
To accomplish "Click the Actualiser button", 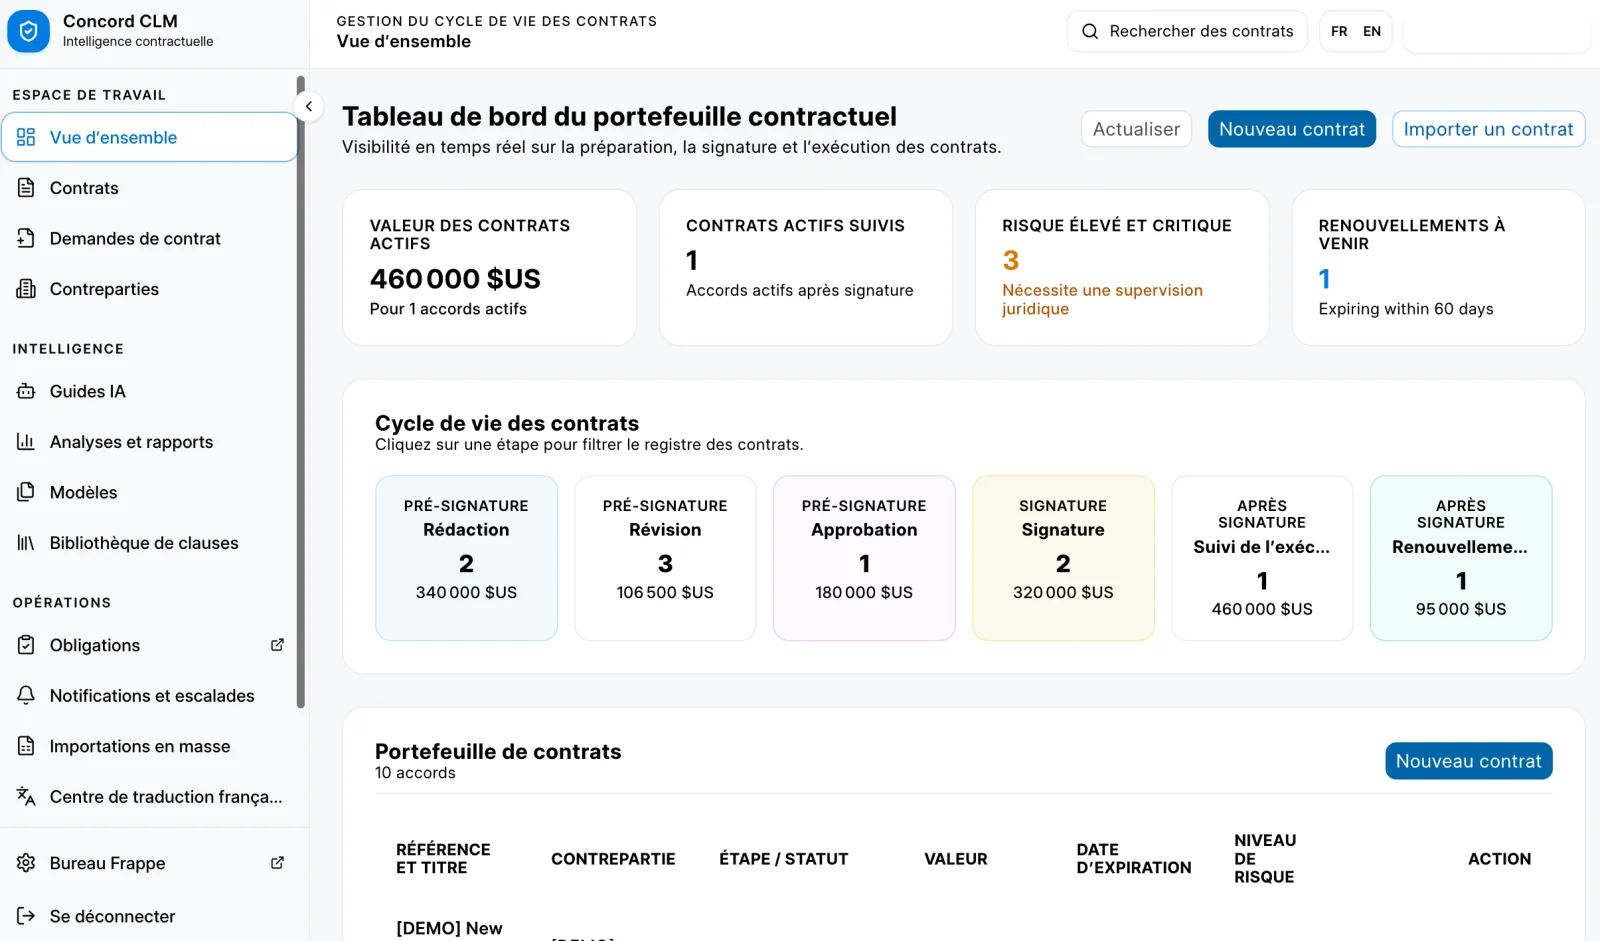I will (x=1136, y=129).
